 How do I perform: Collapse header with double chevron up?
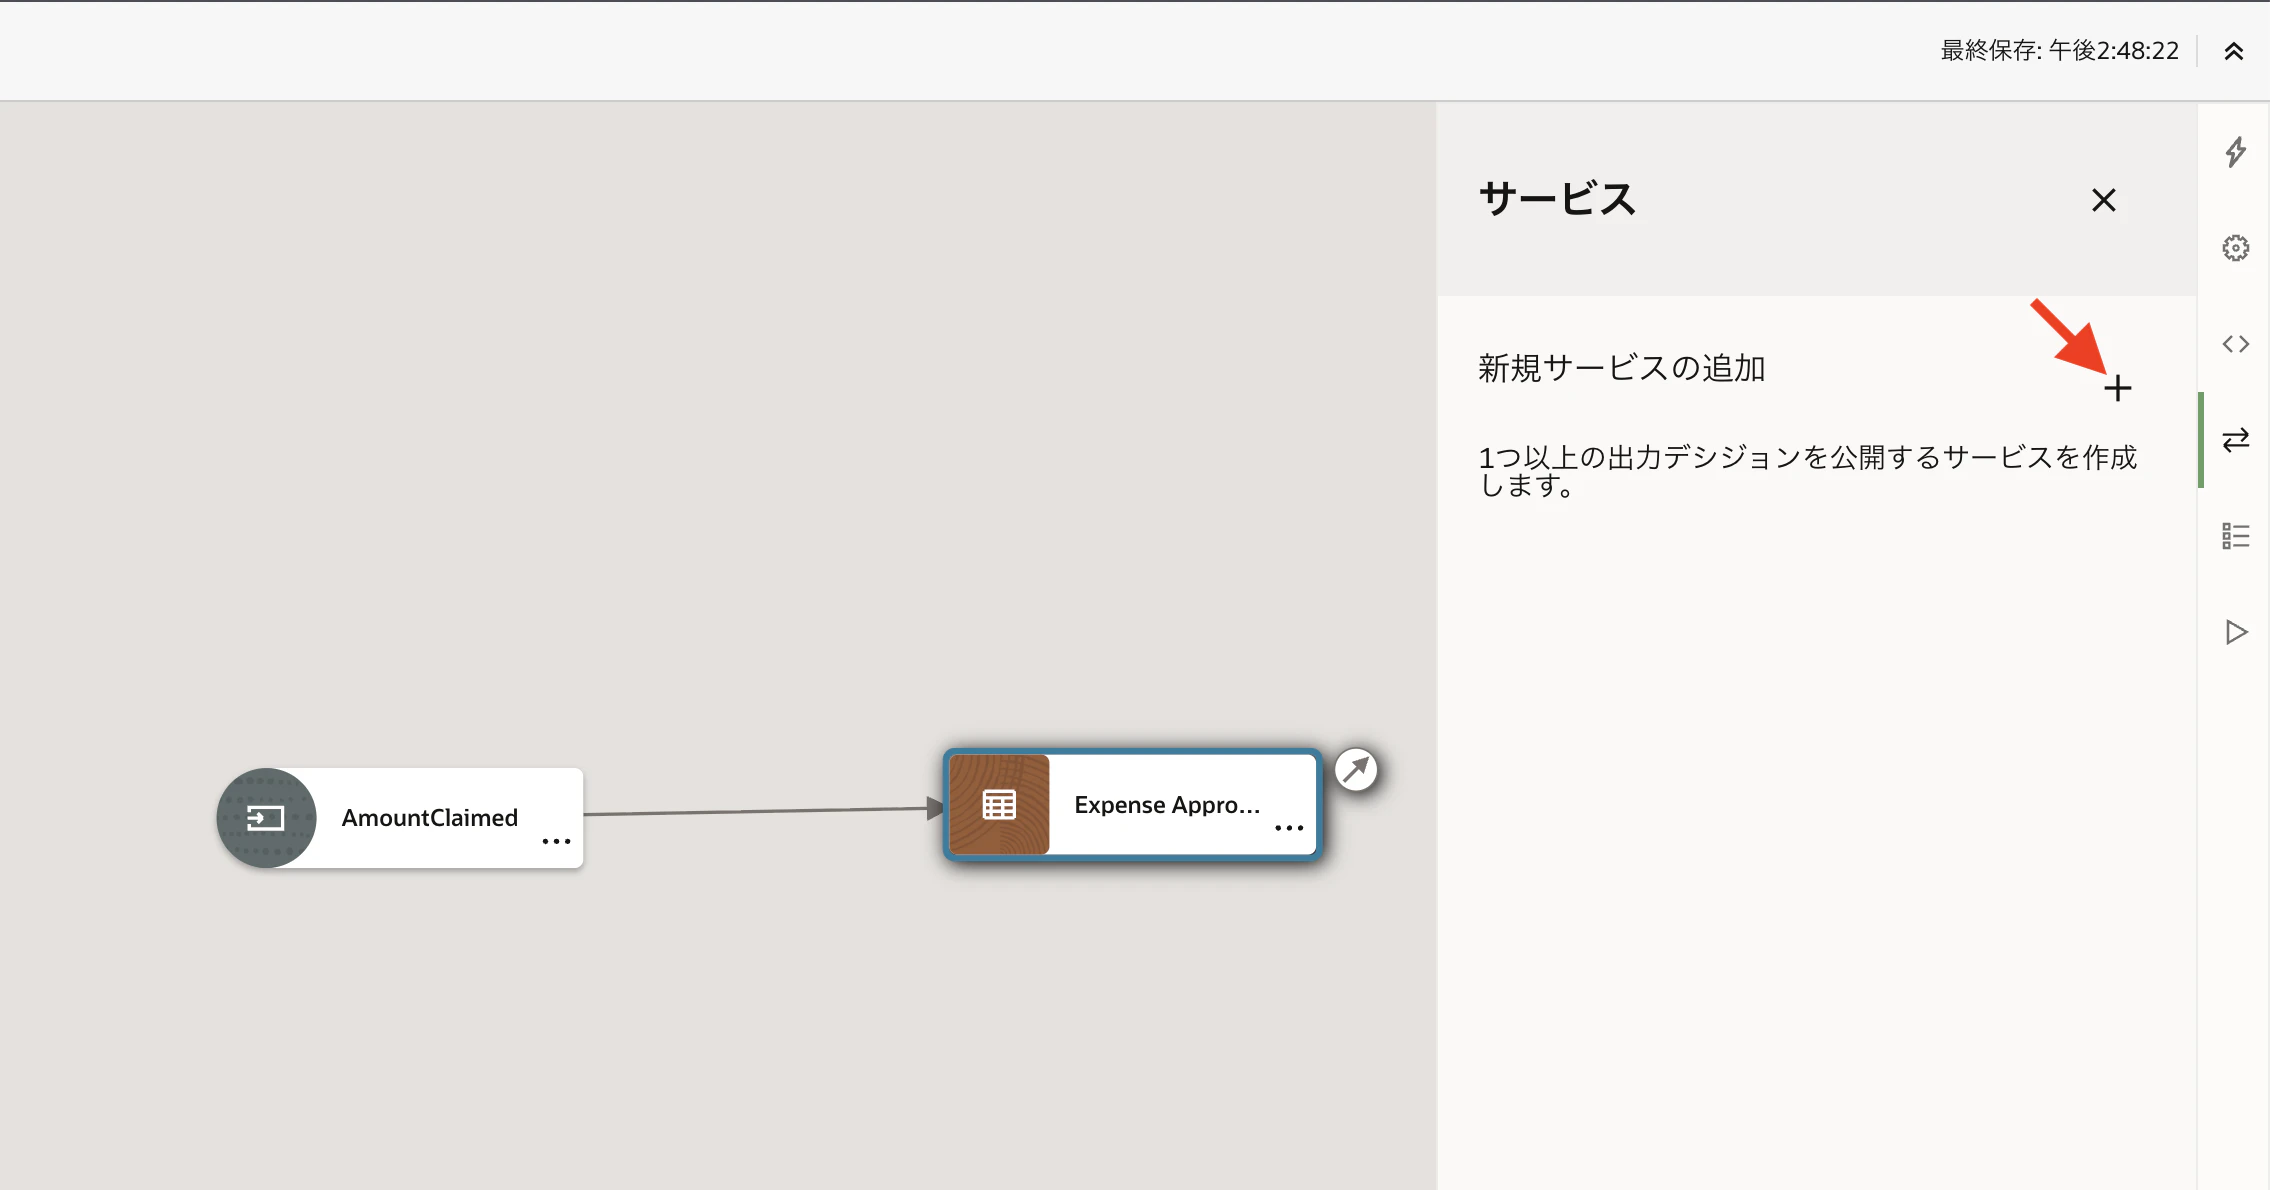[x=2233, y=52]
